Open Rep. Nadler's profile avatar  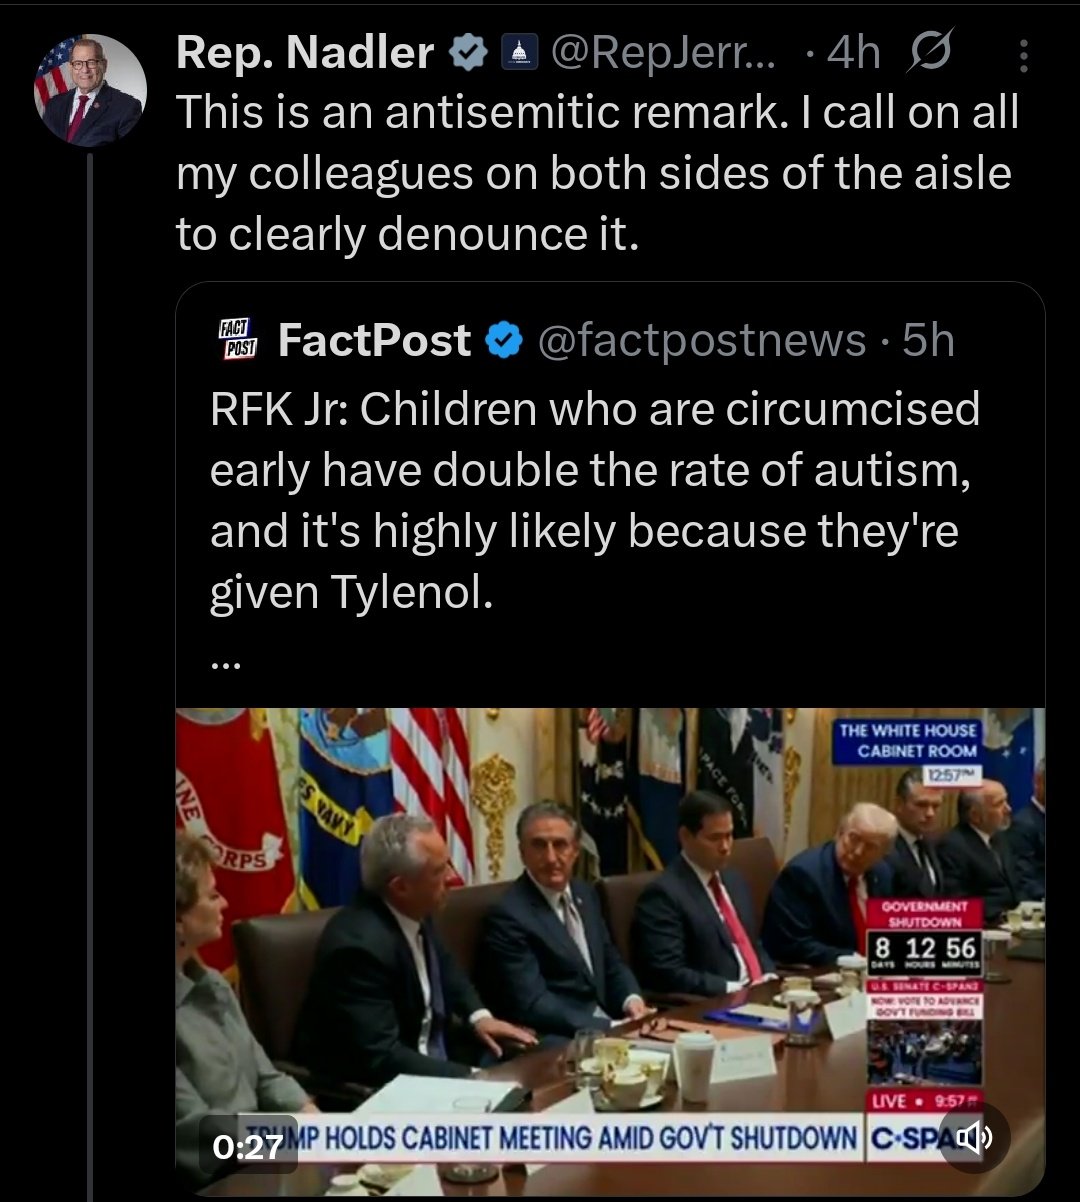(x=91, y=91)
